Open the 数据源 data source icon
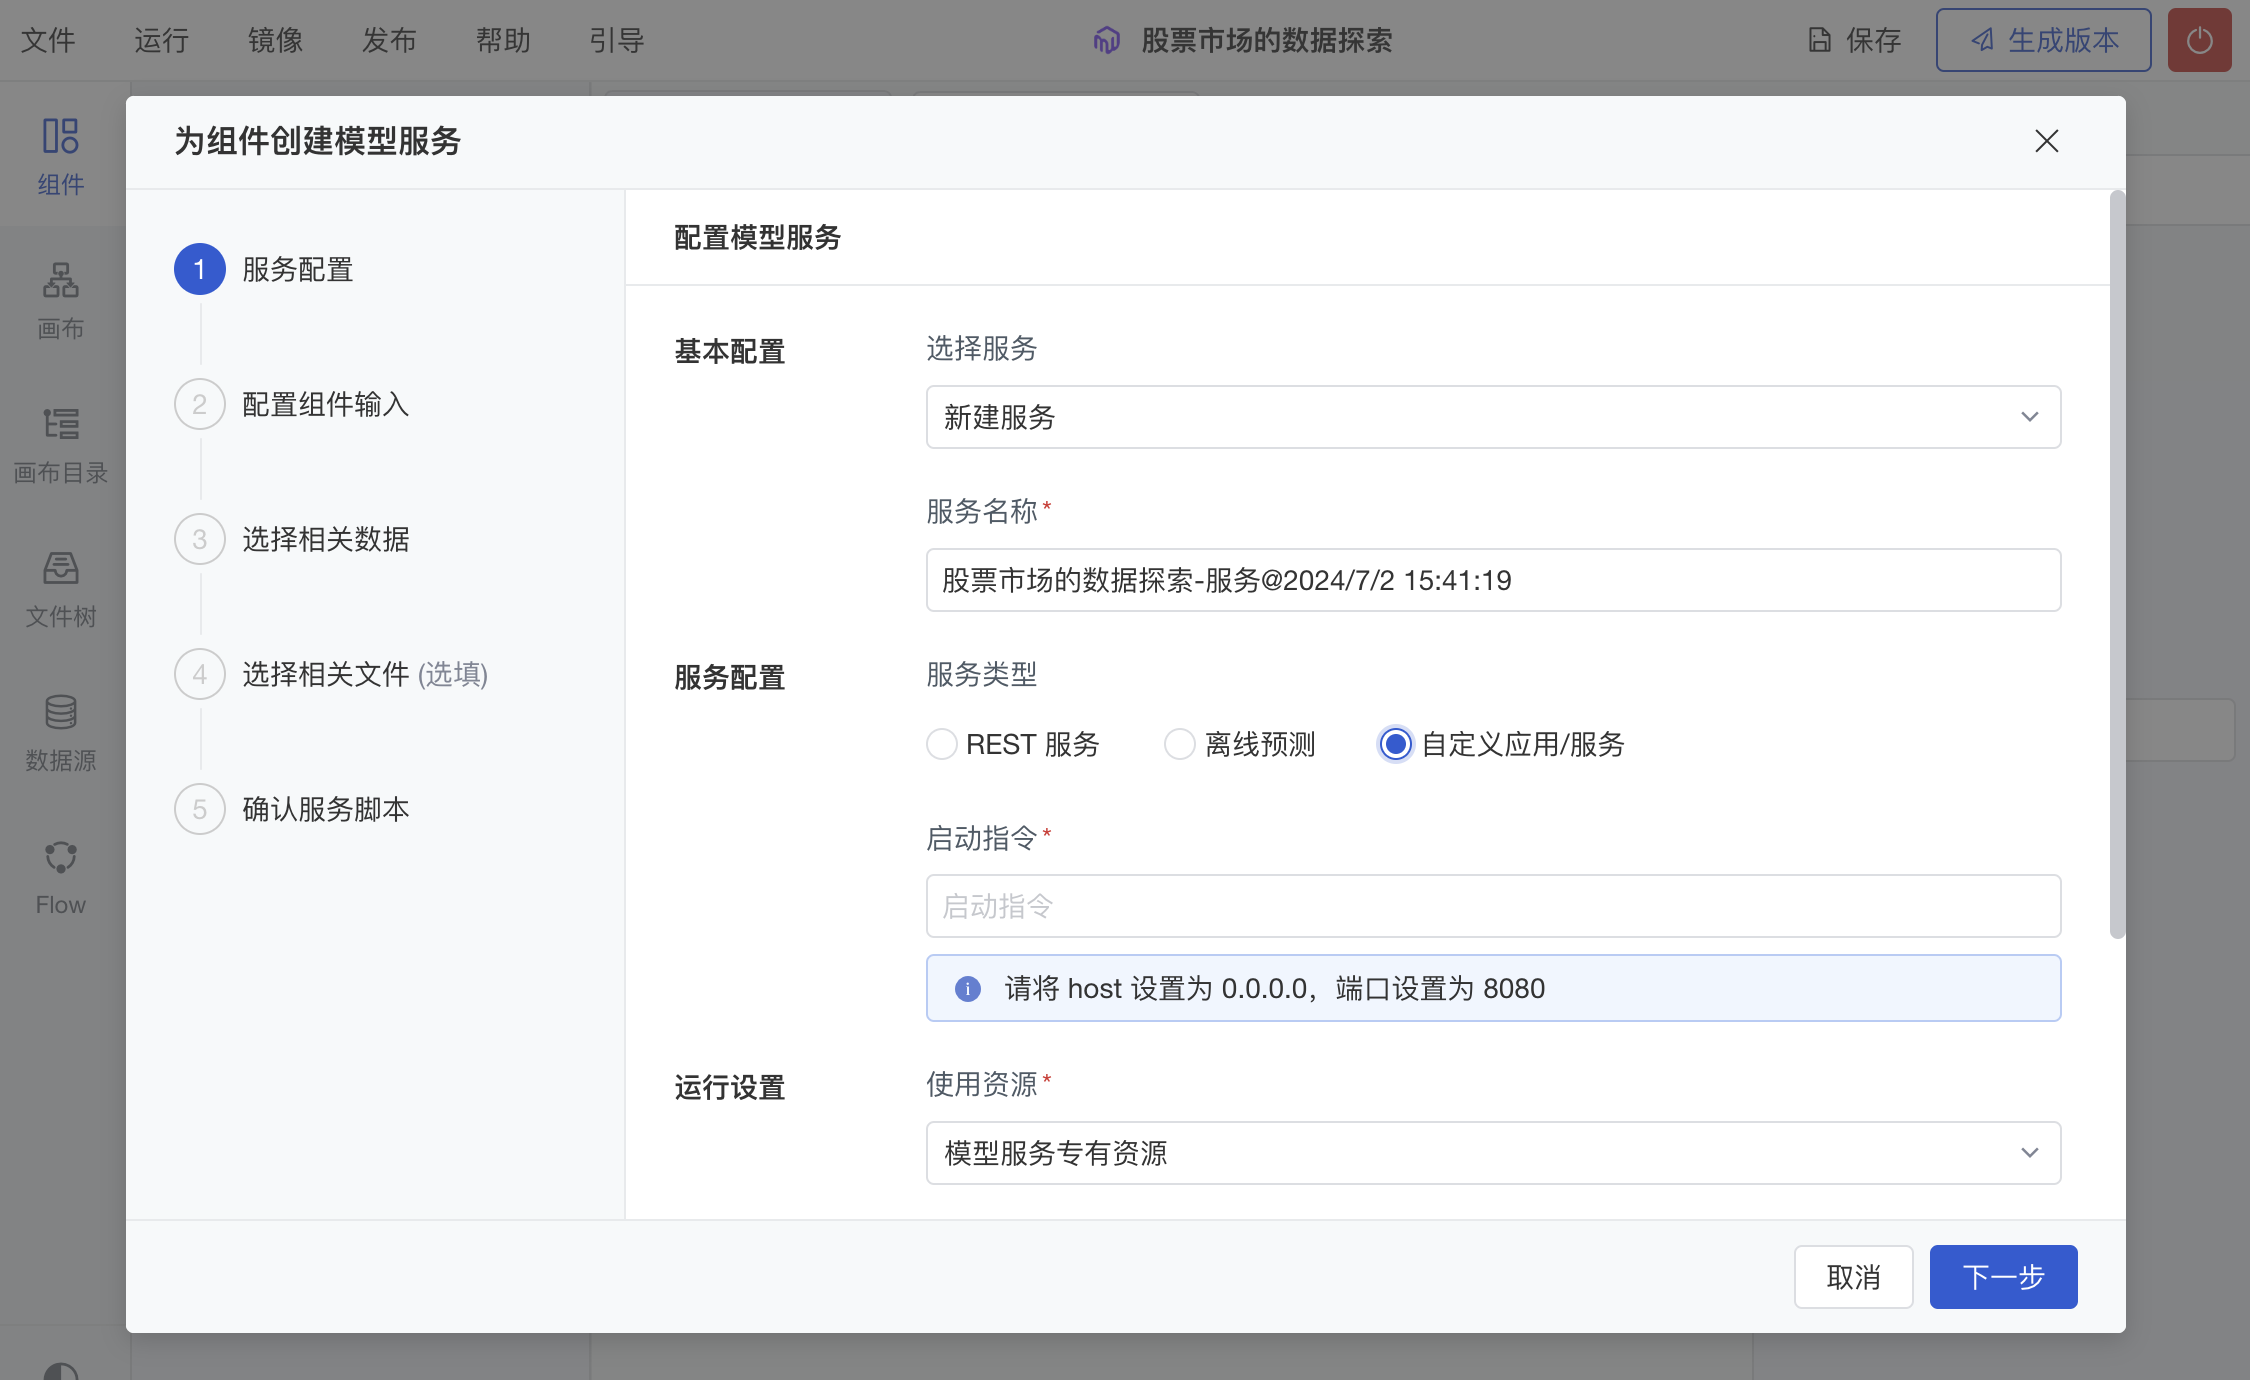Screen dimensions: 2250x1380 60,713
